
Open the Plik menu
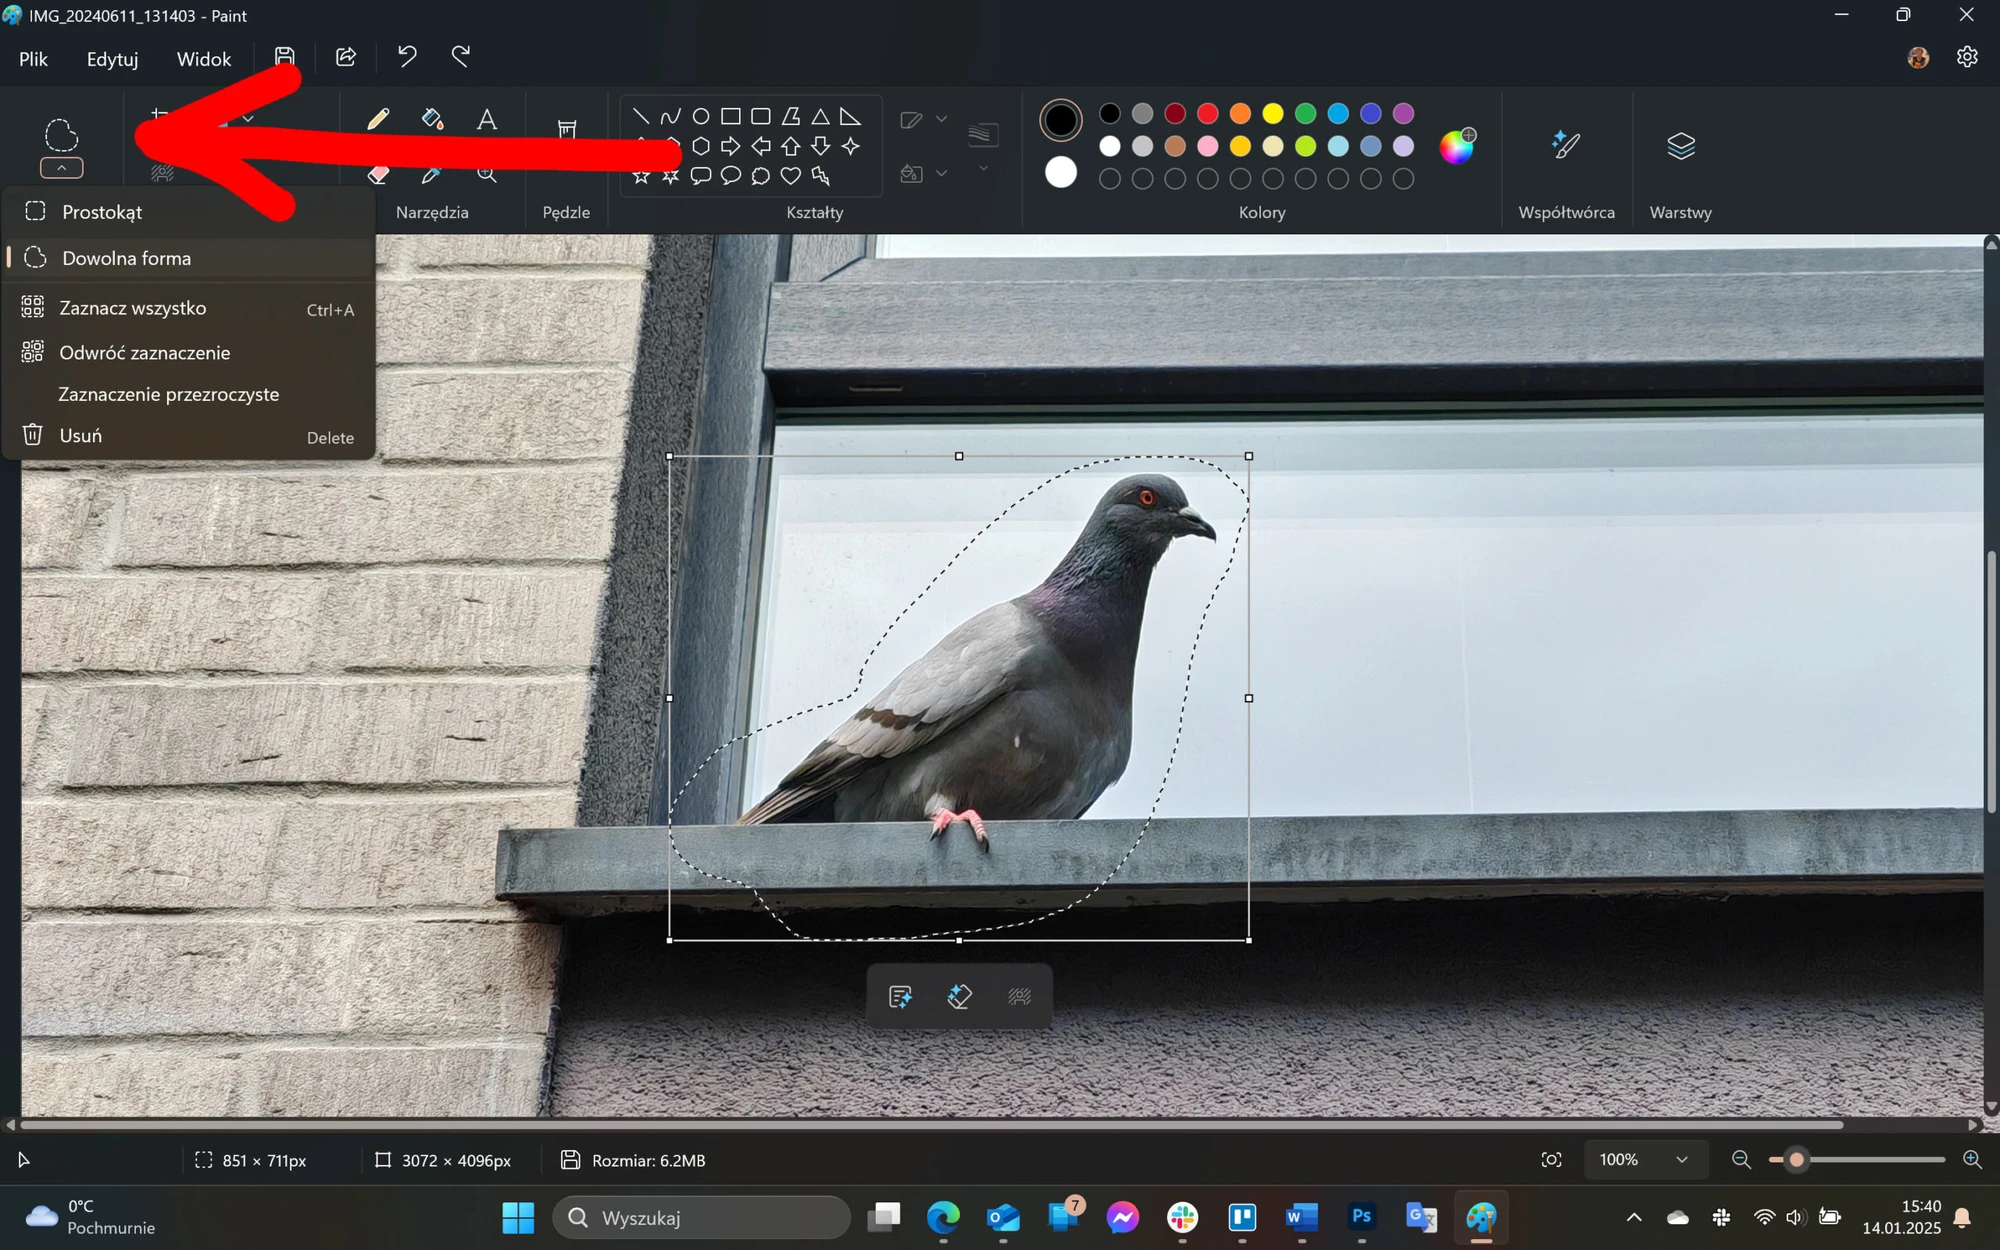[x=33, y=59]
